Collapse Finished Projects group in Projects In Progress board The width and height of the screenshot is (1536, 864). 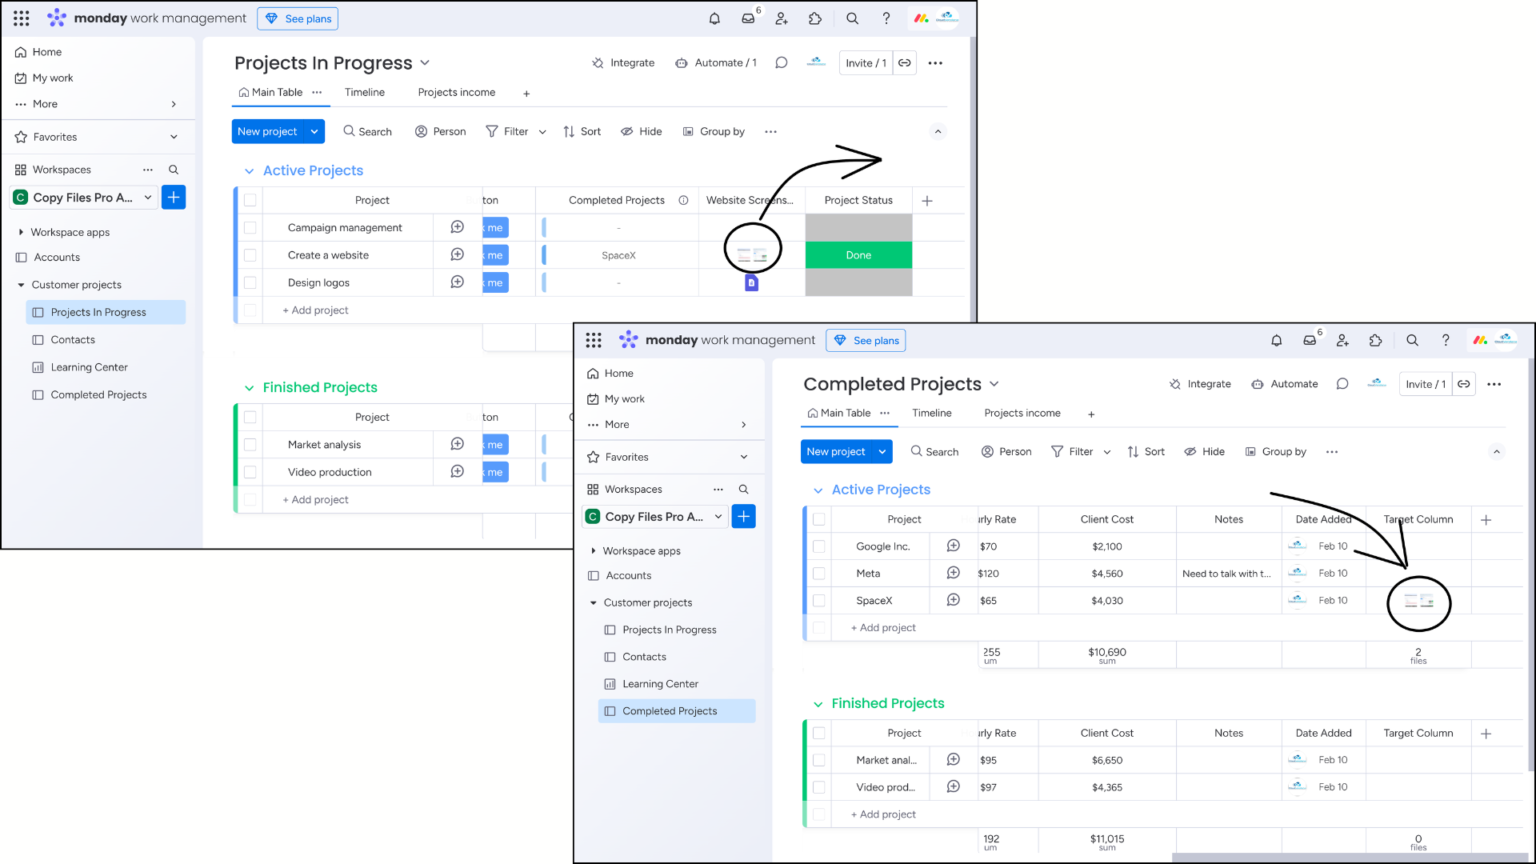click(249, 388)
